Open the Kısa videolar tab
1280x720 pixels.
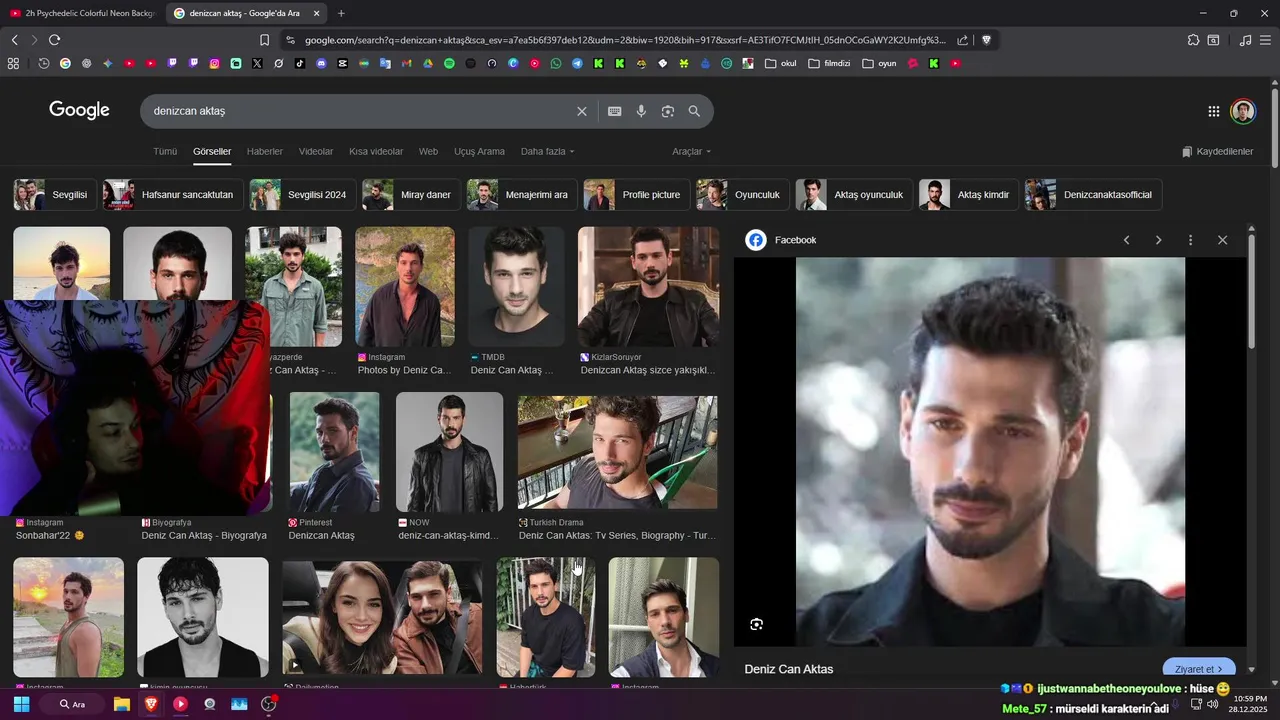376,152
